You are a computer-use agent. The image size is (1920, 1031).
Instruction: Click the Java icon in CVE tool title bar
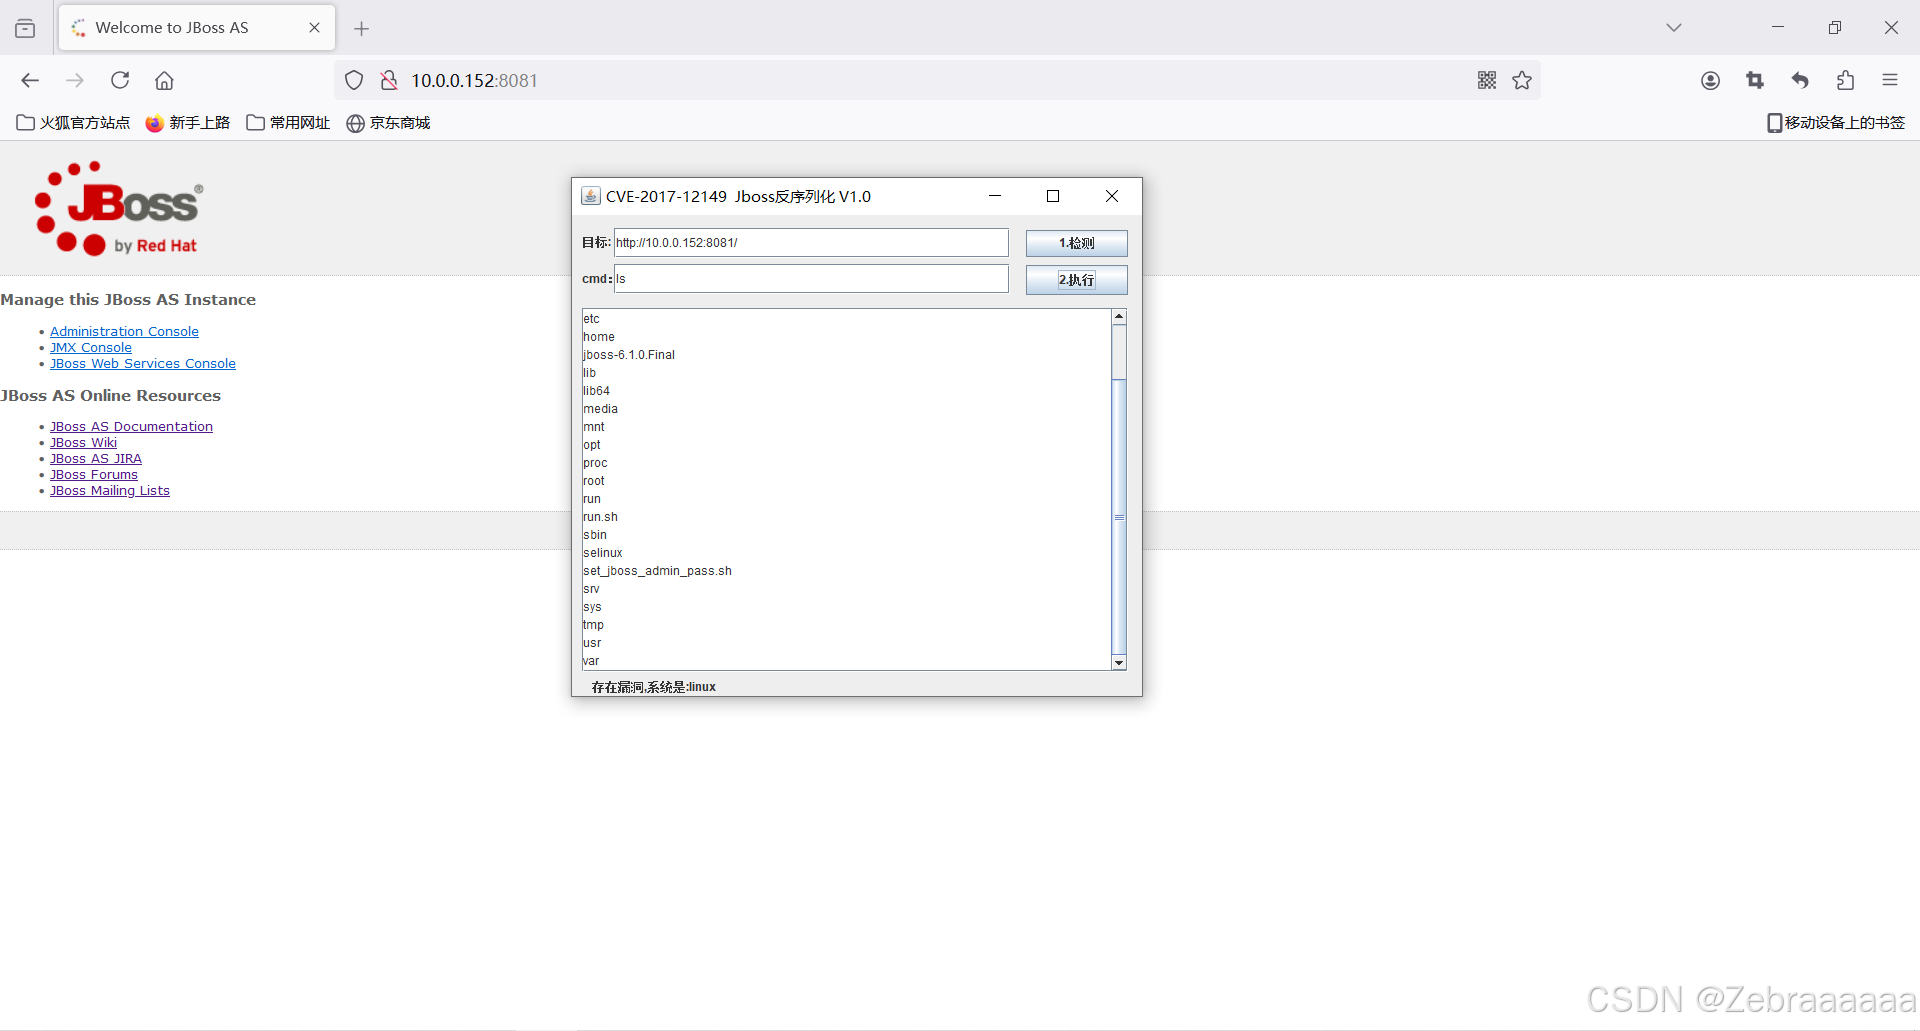(591, 196)
